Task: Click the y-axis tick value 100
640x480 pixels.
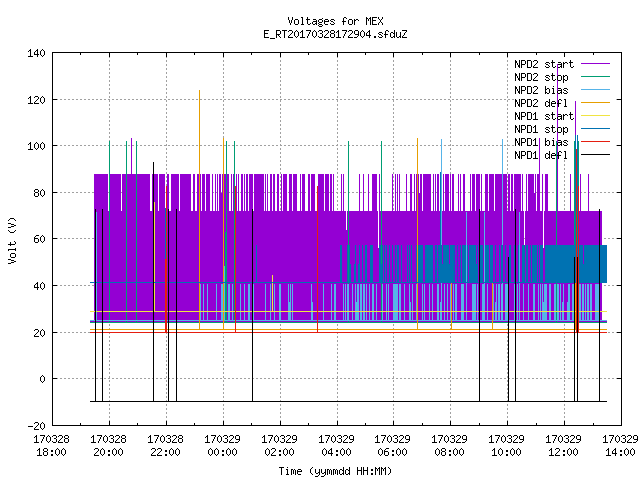Action: click(x=36, y=146)
